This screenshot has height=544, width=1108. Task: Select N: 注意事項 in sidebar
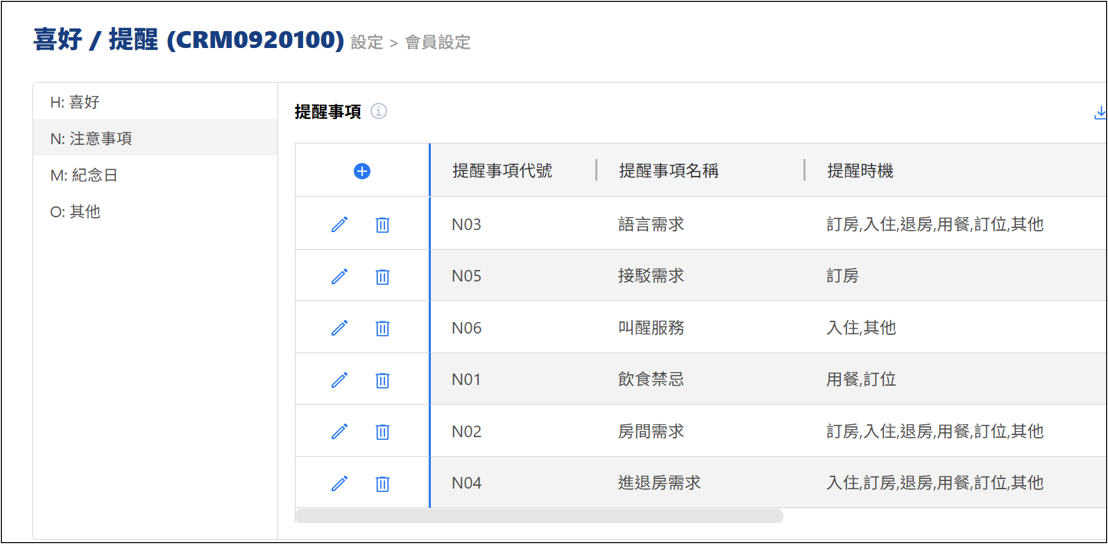91,139
